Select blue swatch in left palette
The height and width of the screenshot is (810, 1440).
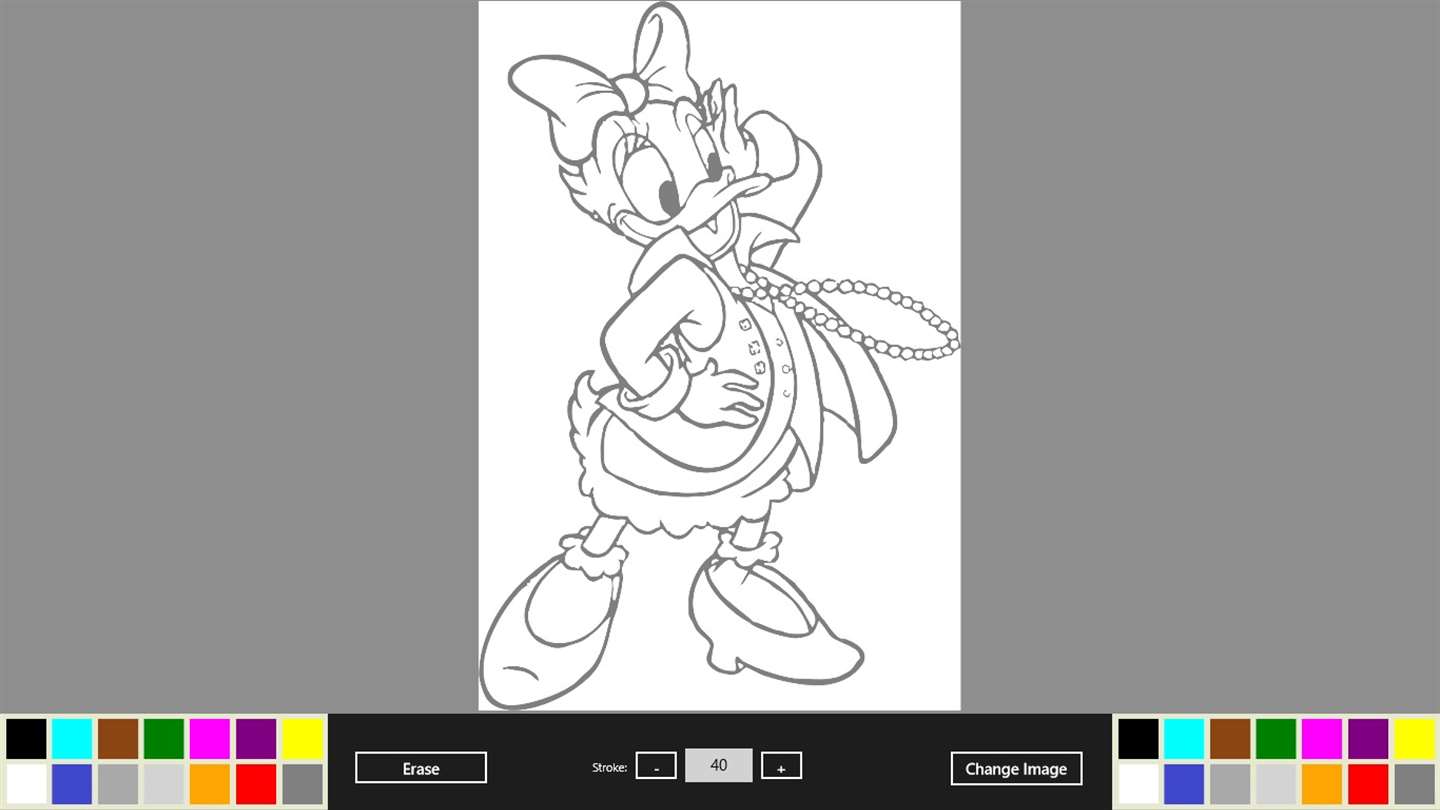tap(72, 784)
